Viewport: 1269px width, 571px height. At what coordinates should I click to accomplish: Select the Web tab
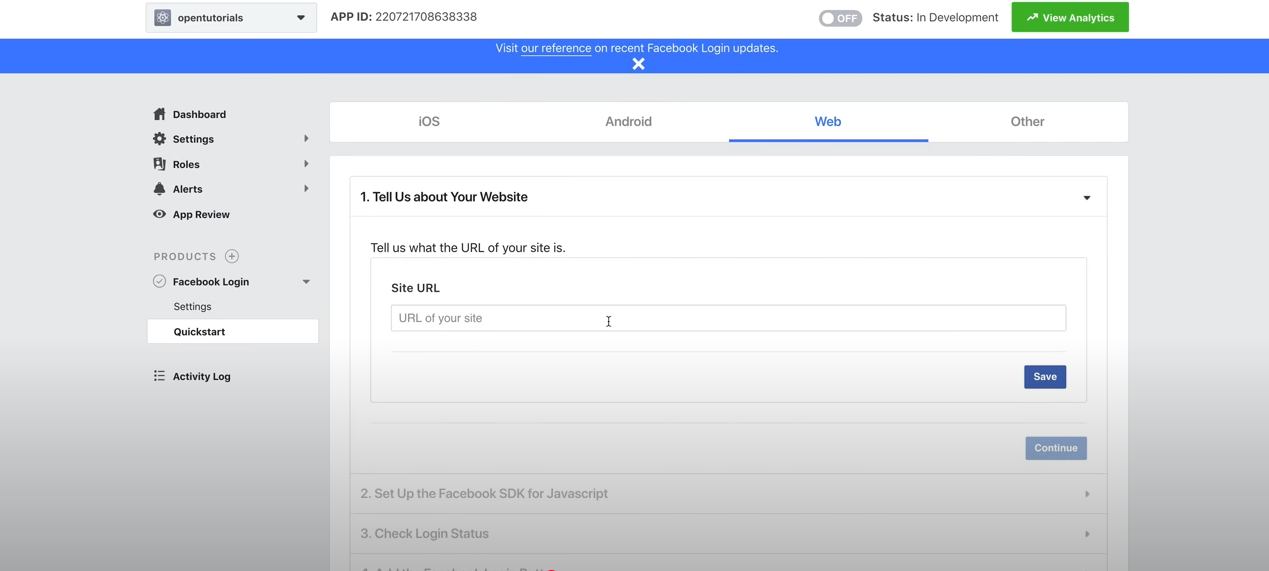click(x=828, y=121)
